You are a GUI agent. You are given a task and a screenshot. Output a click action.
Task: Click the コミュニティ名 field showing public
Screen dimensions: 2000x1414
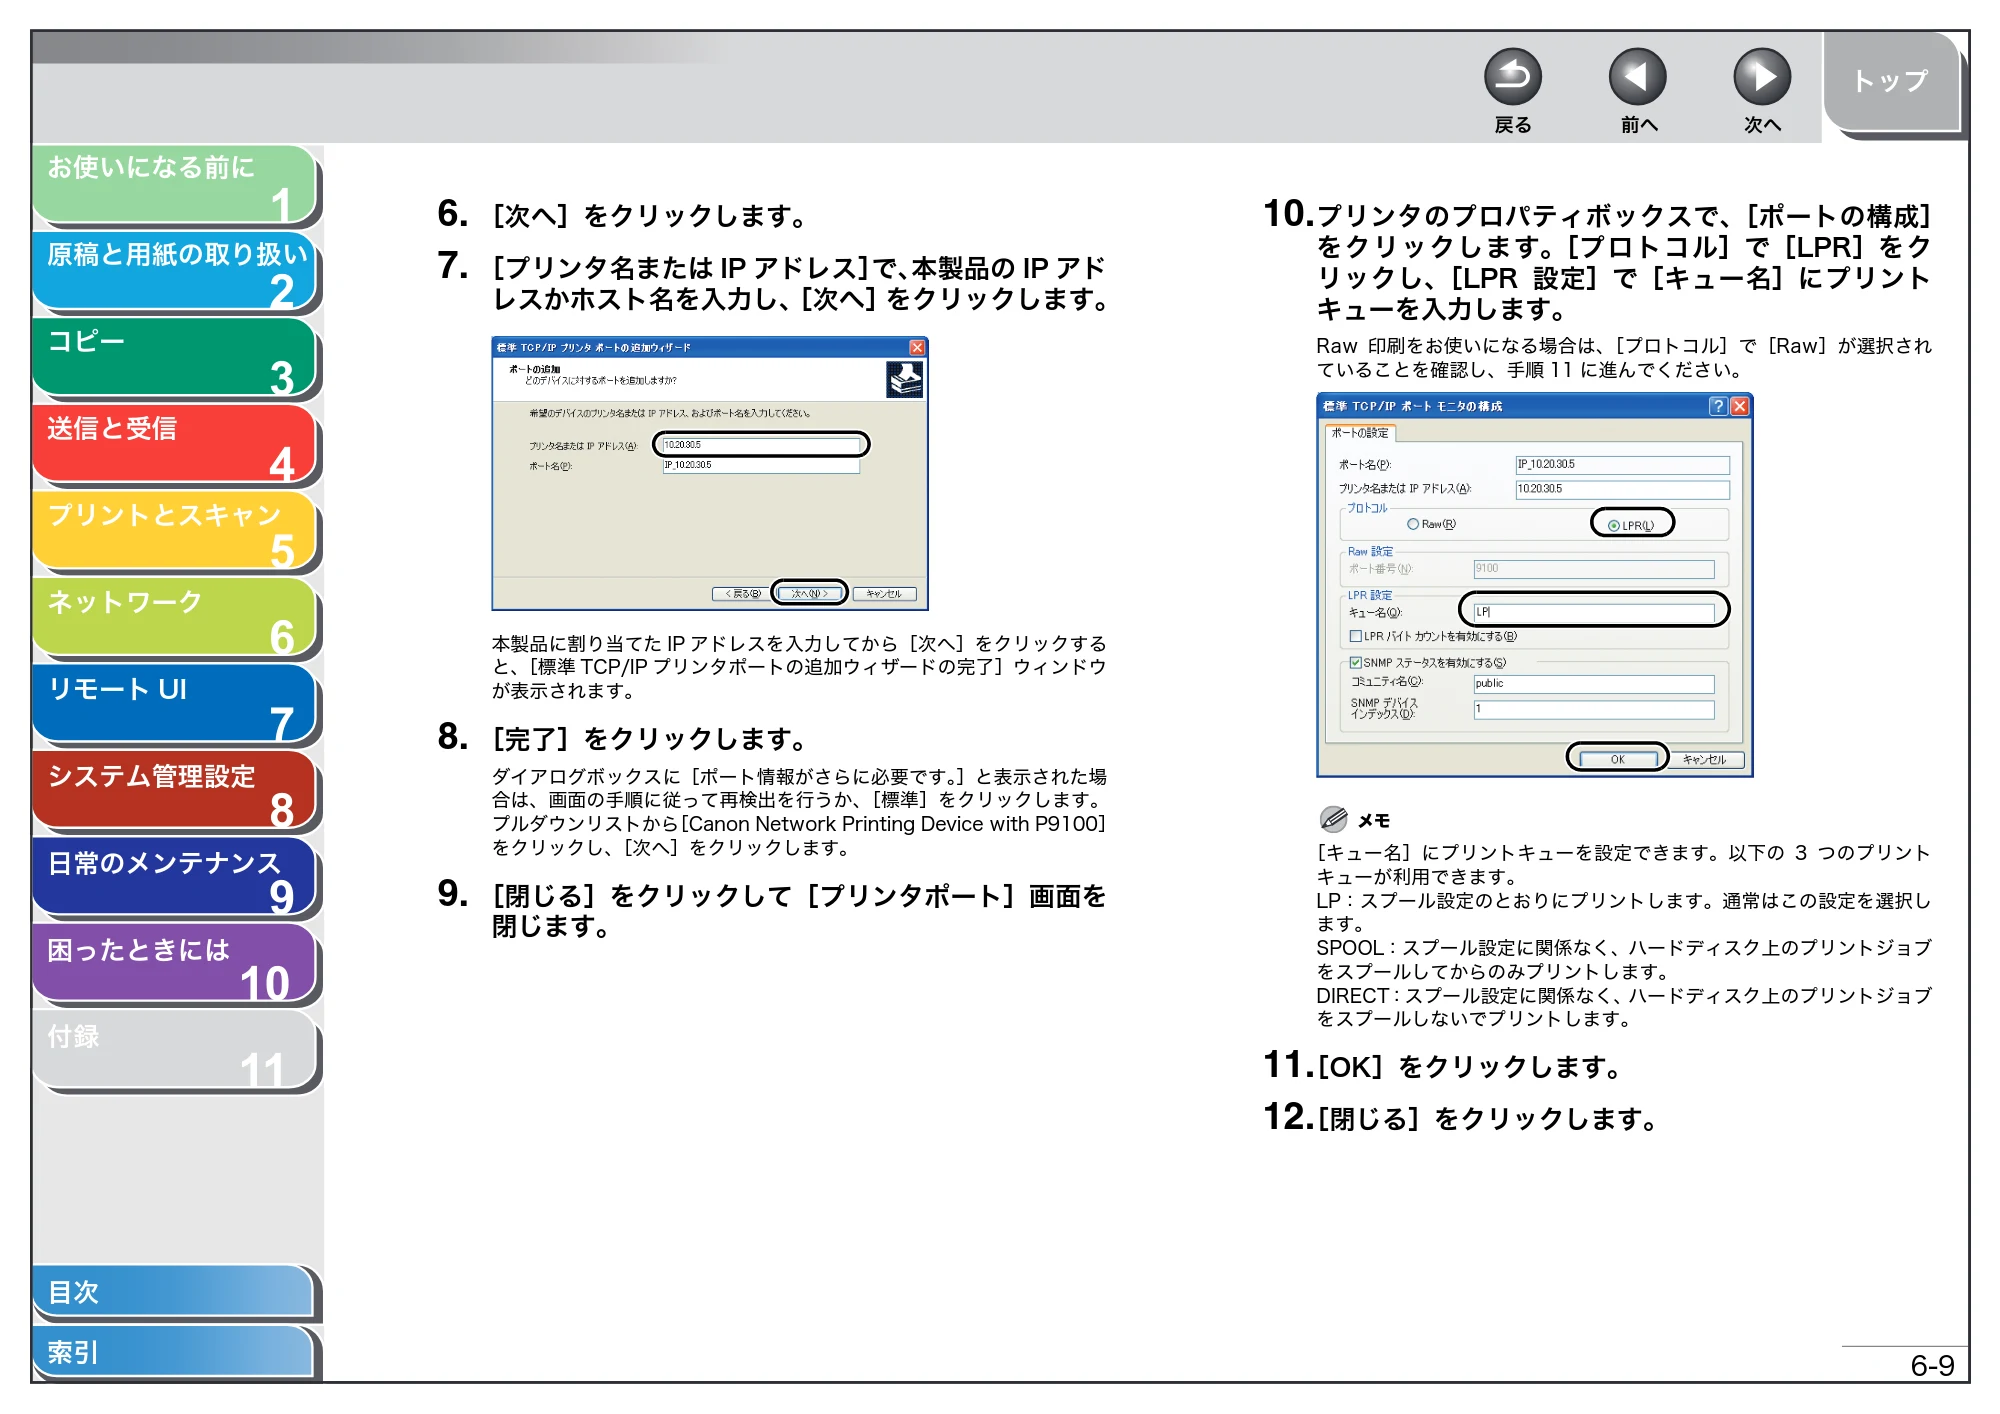click(x=1594, y=684)
